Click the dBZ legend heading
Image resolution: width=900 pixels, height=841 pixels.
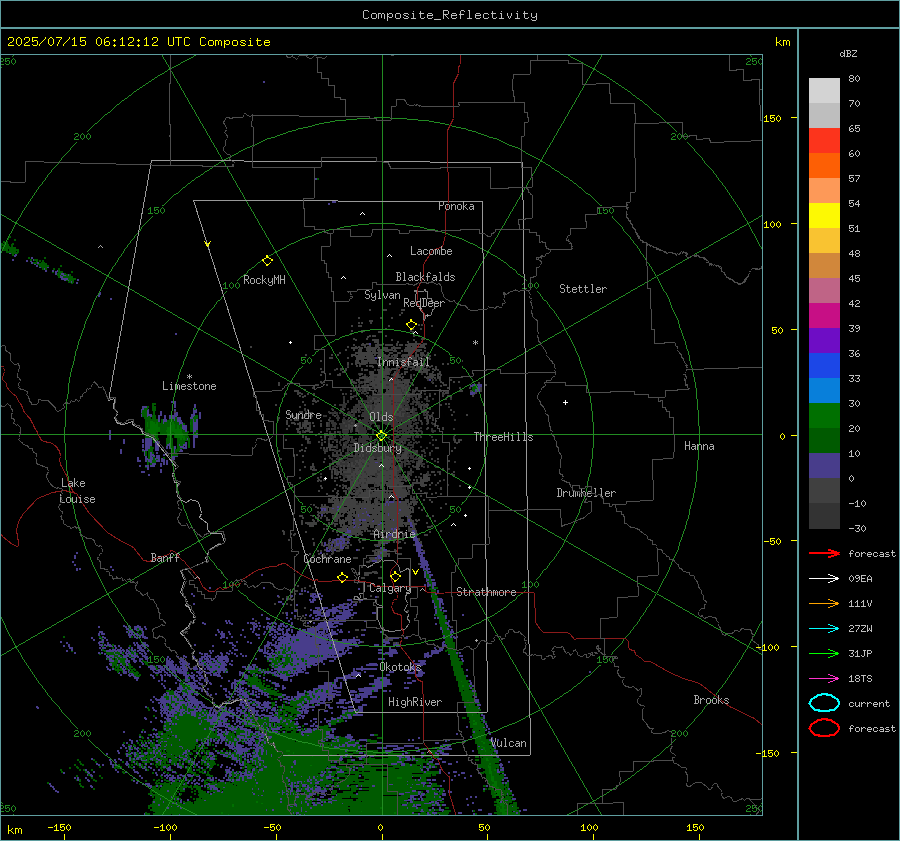click(848, 54)
